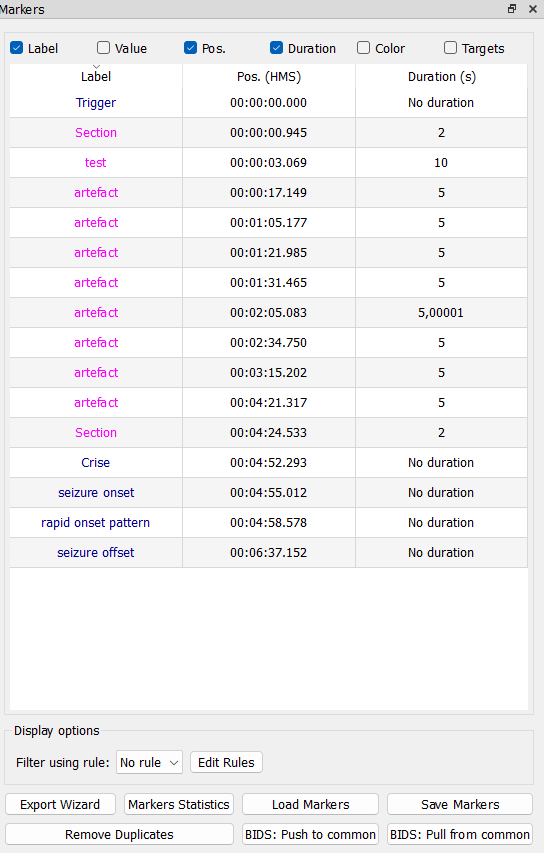Screen dimensions: 544x853
Task: Disable the Duration column checkbox
Action: [276, 48]
